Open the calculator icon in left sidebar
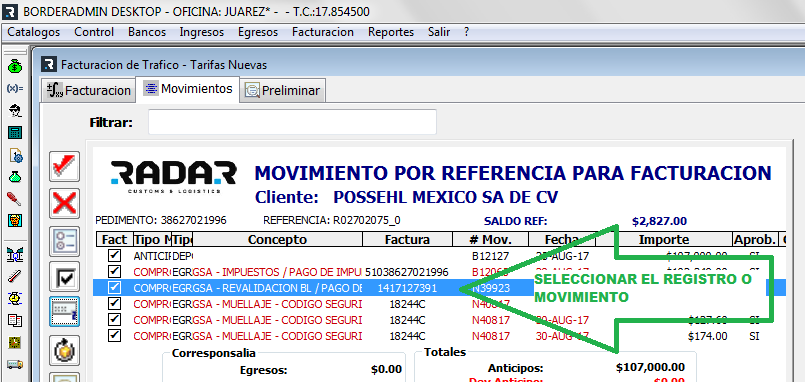 click(x=15, y=132)
